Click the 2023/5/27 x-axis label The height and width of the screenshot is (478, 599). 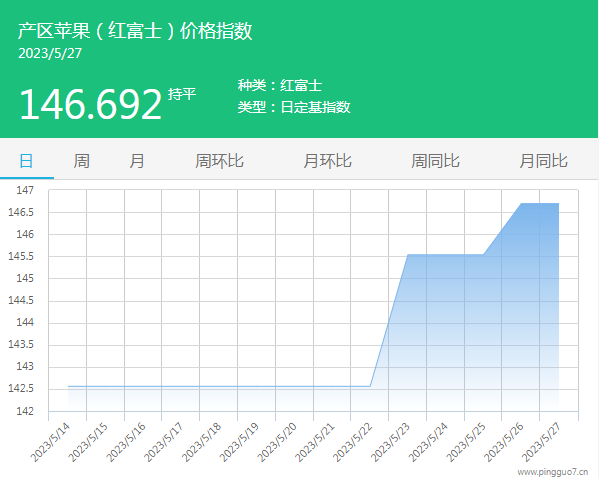tap(542, 442)
